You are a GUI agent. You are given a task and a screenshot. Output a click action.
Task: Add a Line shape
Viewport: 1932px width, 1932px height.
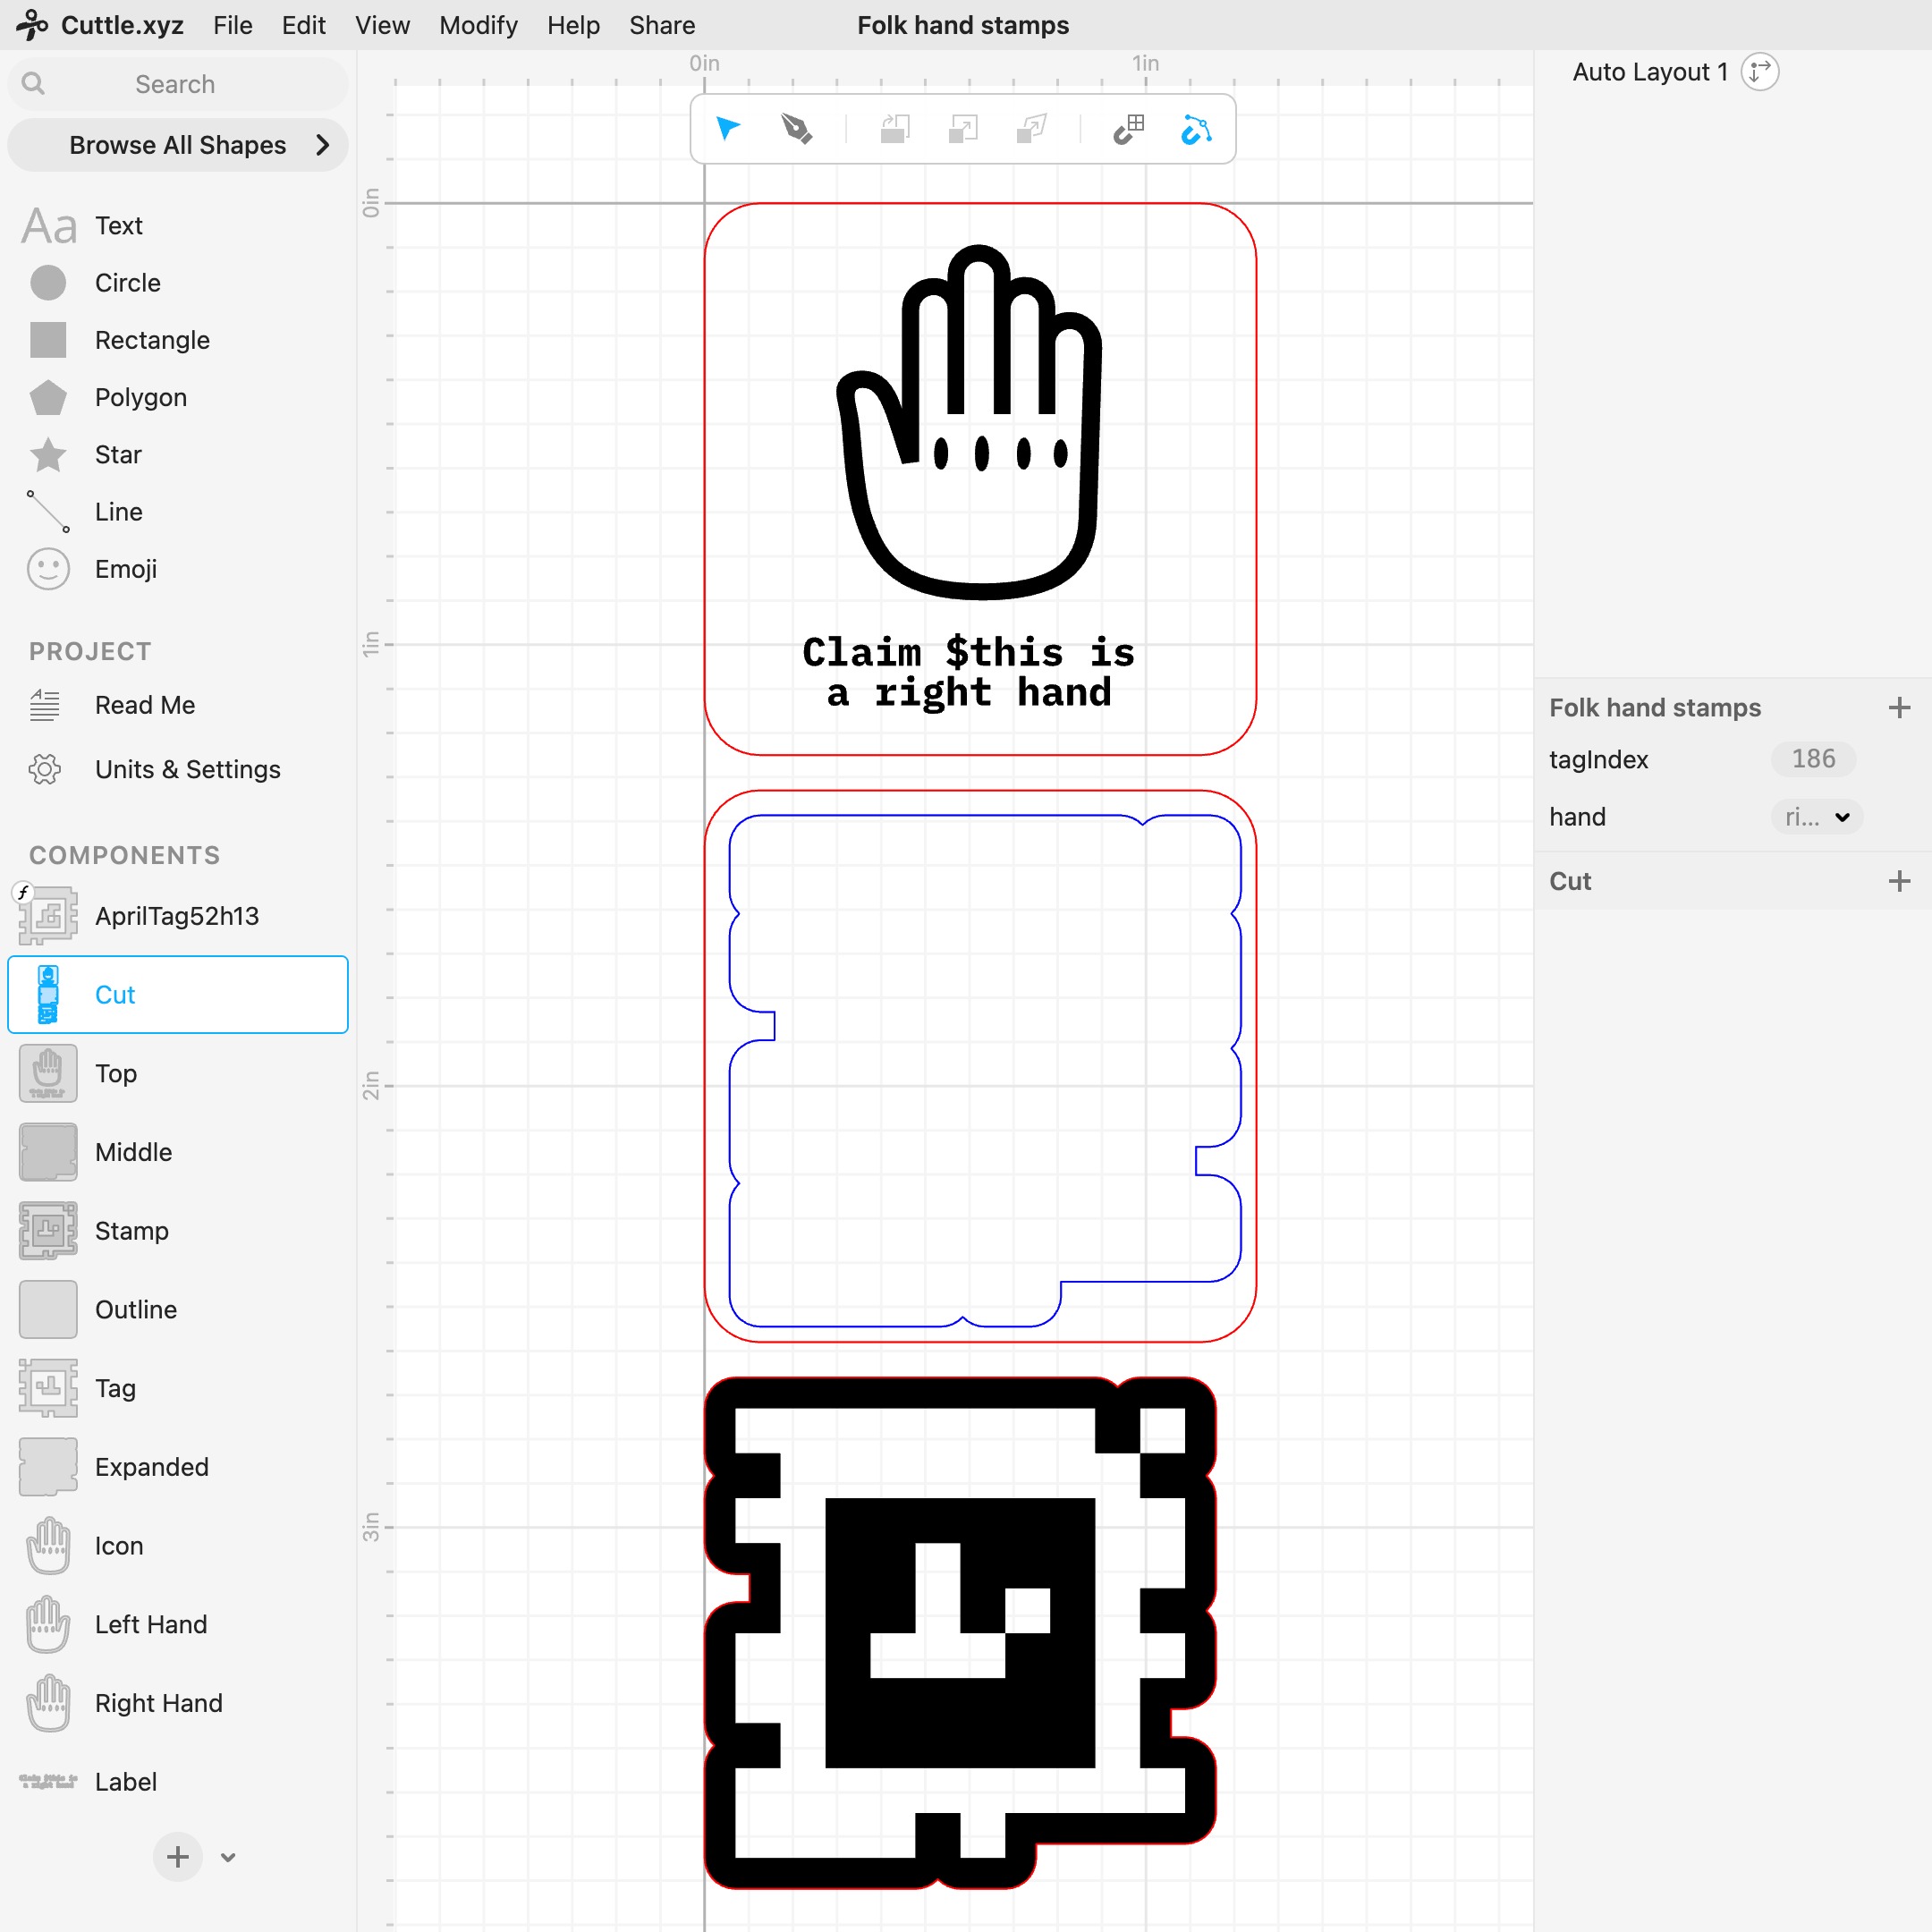point(85,512)
